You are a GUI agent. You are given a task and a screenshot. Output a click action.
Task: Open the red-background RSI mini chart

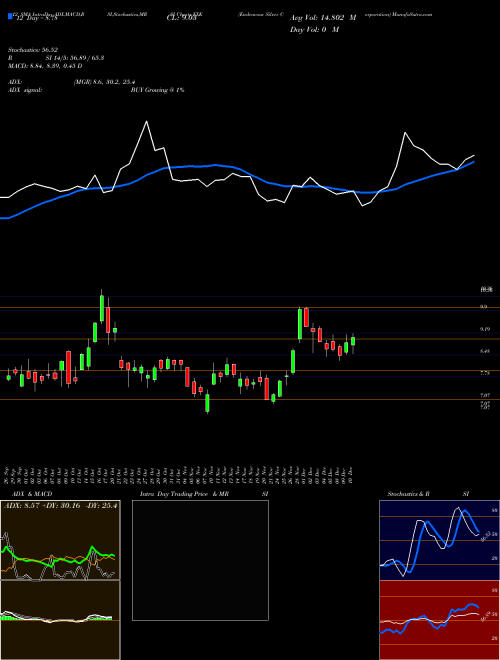(439, 620)
